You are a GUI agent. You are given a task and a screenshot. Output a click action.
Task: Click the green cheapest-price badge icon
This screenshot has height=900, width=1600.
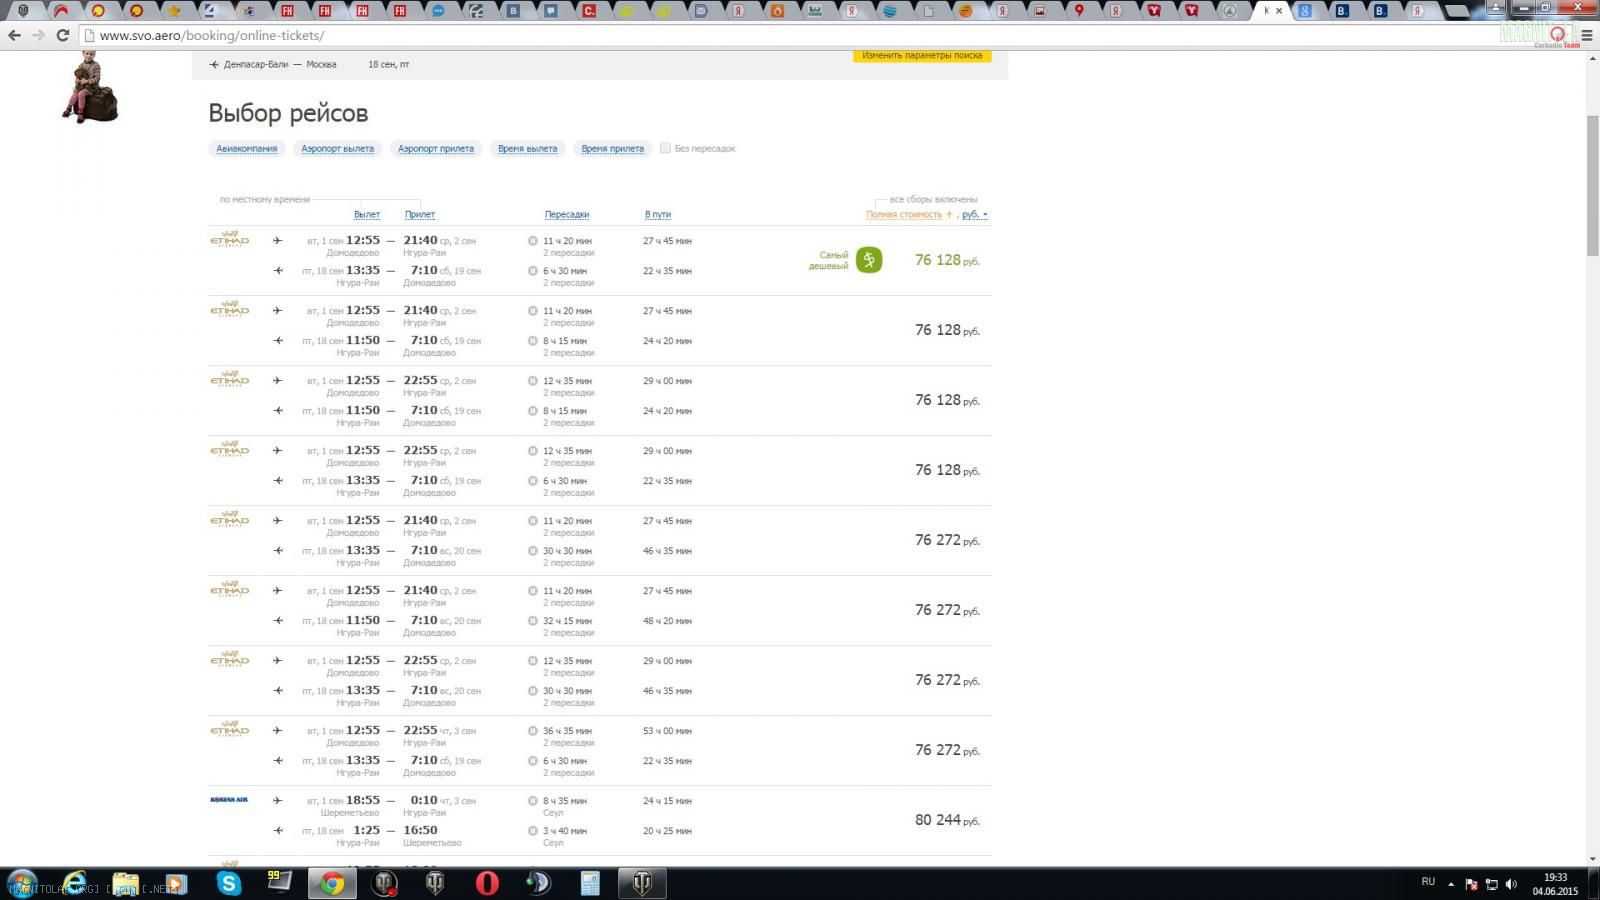(x=869, y=260)
